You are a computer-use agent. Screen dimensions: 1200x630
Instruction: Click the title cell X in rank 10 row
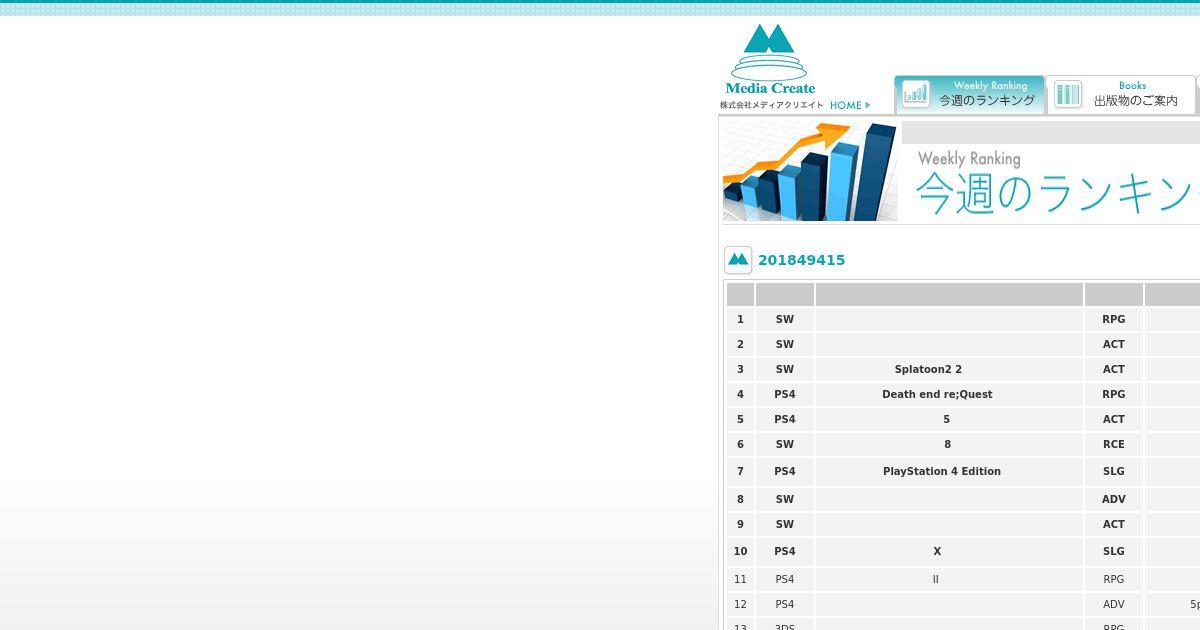(949, 551)
